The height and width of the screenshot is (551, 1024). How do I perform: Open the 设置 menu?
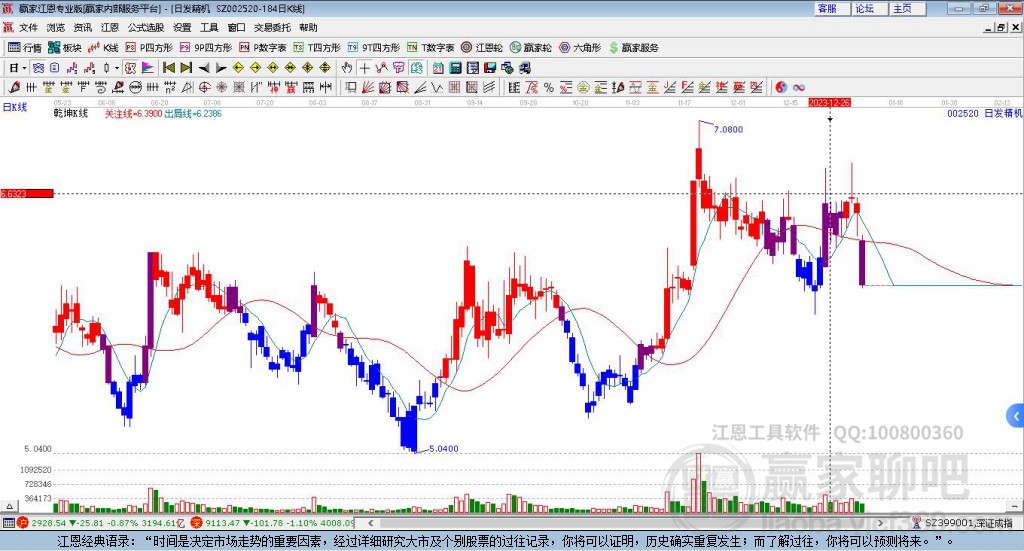(182, 27)
